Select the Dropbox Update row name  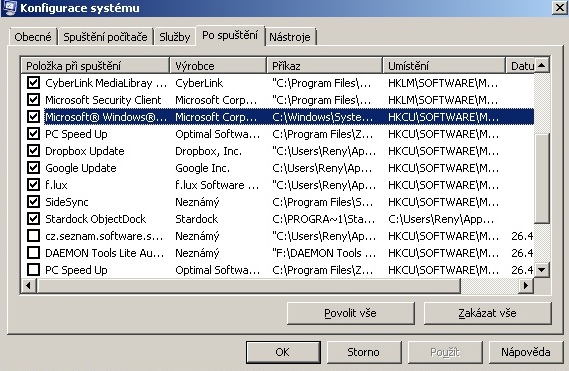tap(85, 151)
